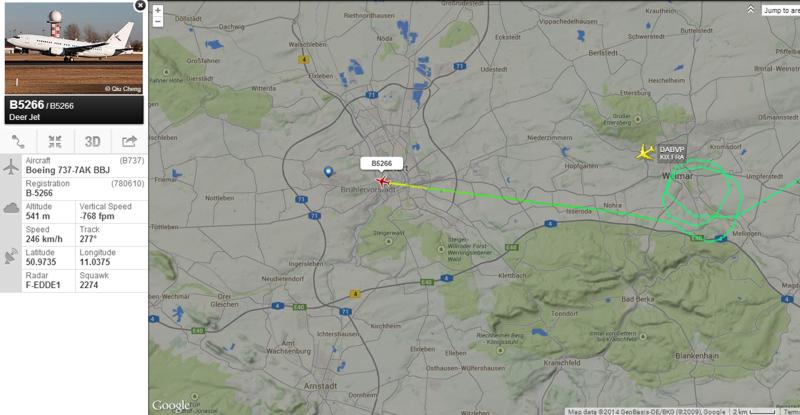The width and height of the screenshot is (800, 415).
Task: Select the yellow DABVP aircraft icon
Action: coord(645,152)
